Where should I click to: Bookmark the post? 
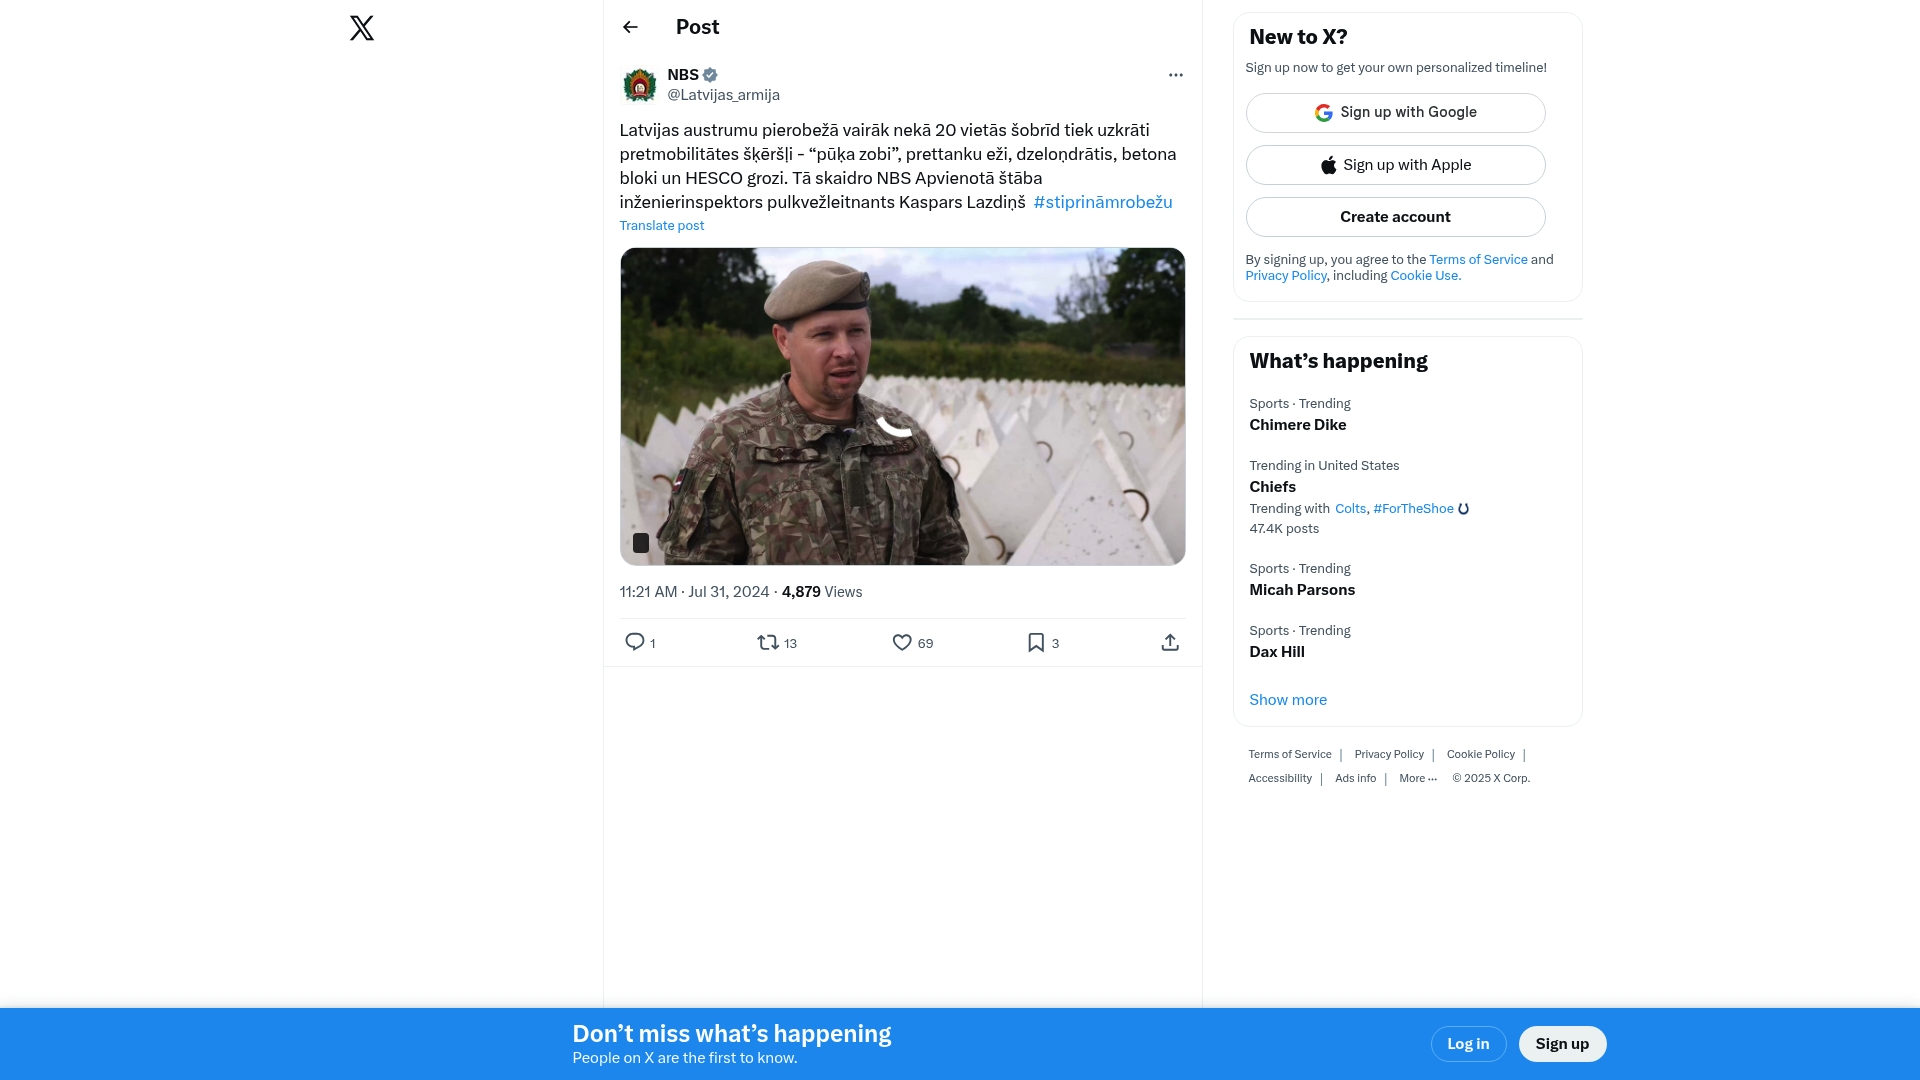click(x=1036, y=642)
